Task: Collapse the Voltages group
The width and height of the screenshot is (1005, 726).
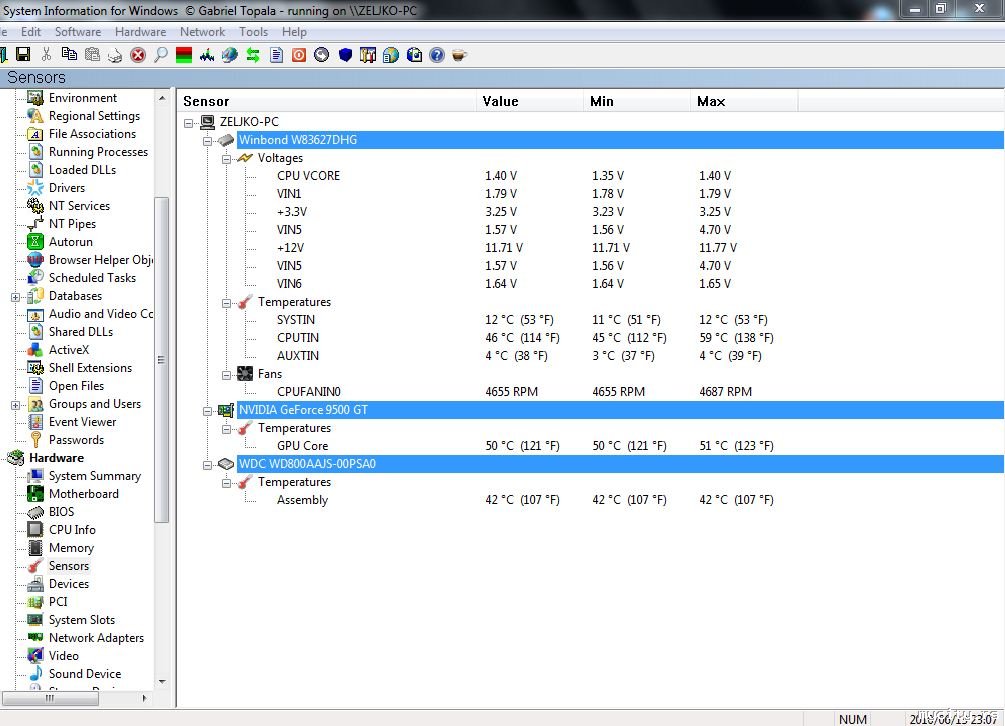Action: click(226, 158)
